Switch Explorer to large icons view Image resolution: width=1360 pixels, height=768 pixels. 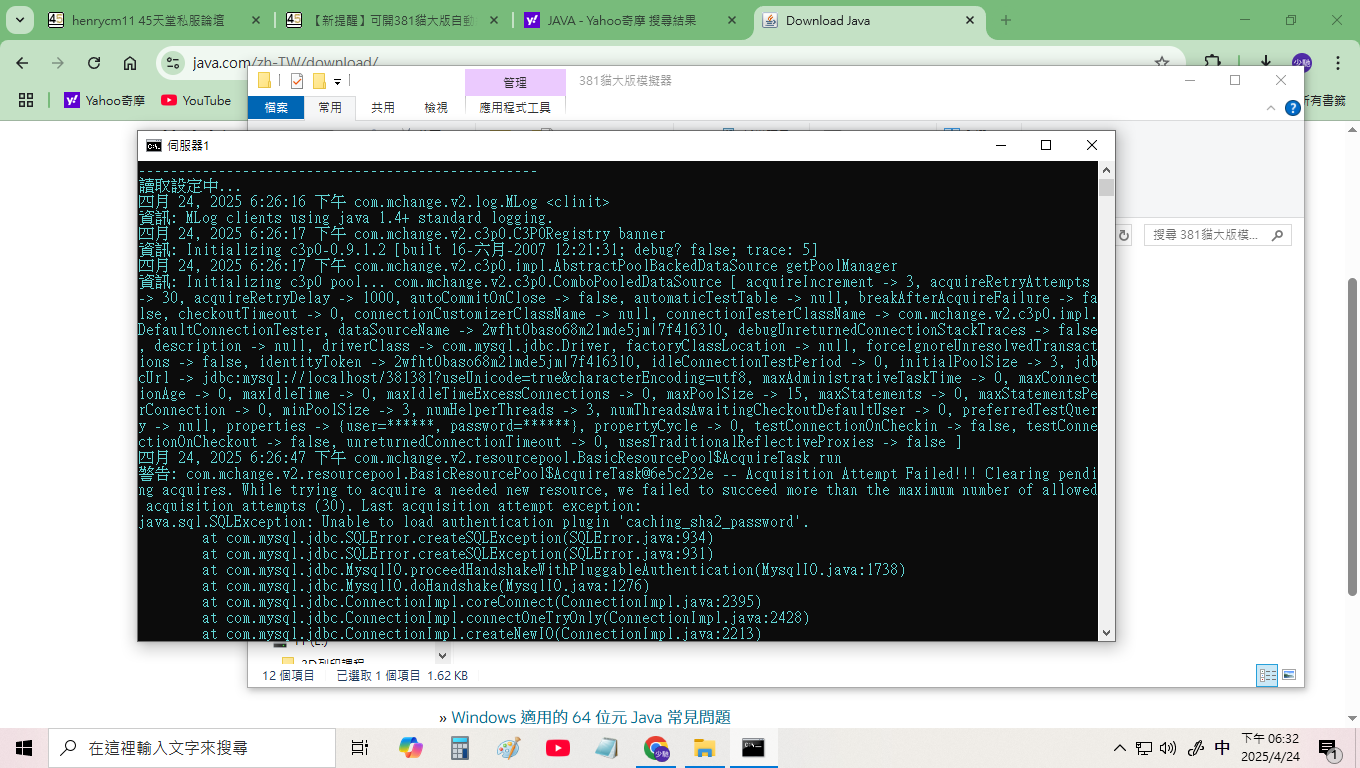point(1289,675)
